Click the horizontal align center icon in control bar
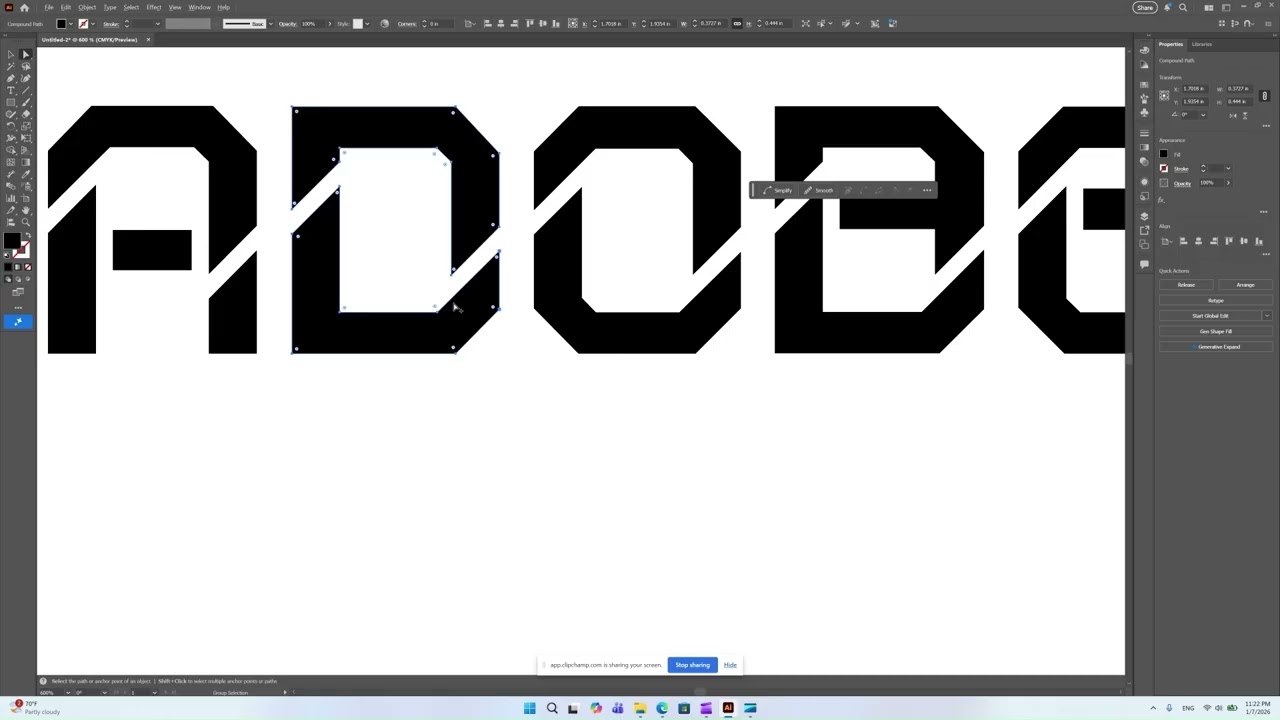Screen dimensions: 1280x720 (500, 23)
